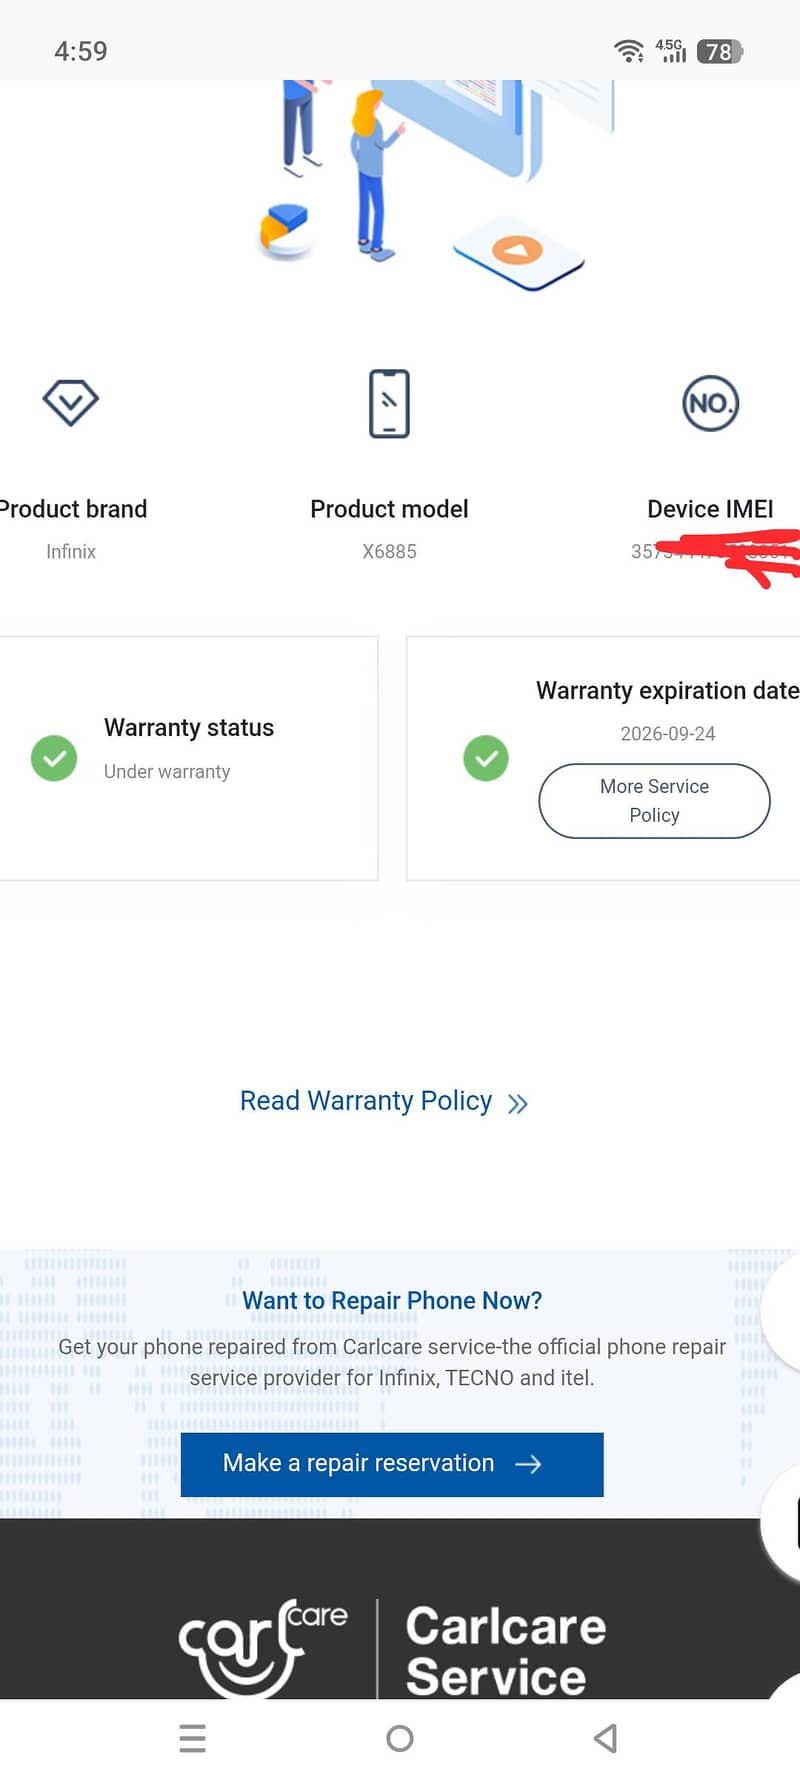Tap the back button in navigation bar
The height and width of the screenshot is (1777, 800).
(x=604, y=1738)
